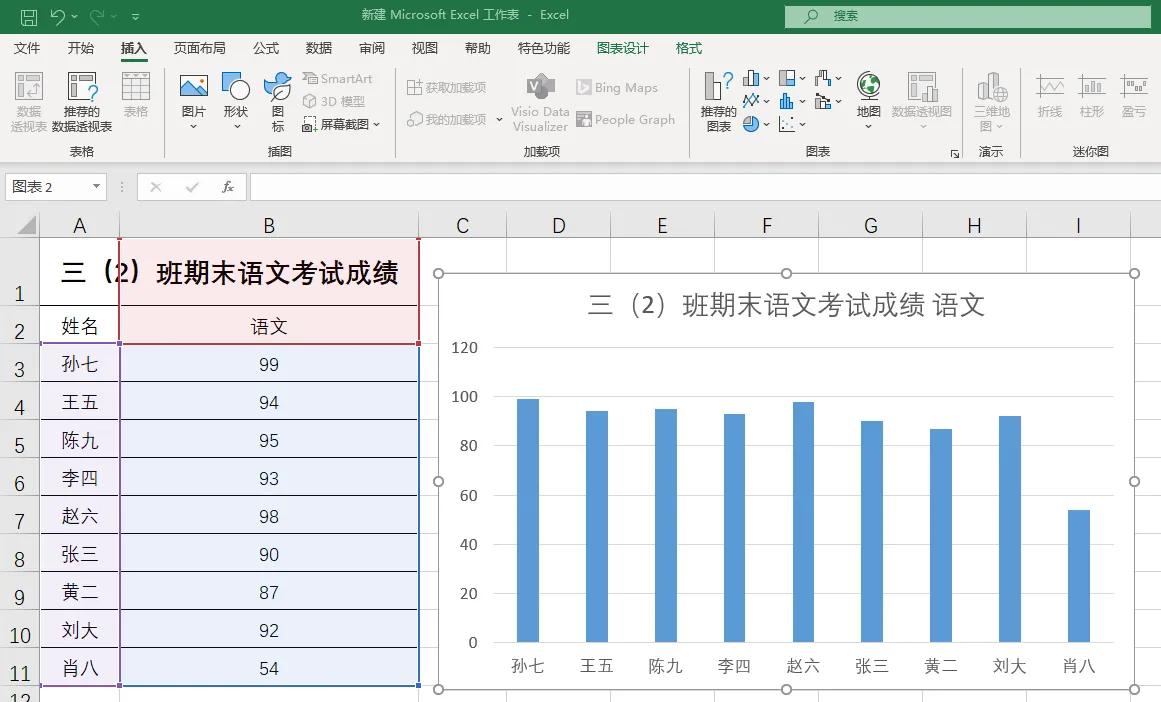Click the Save icon in Quick Access Toolbar
The height and width of the screenshot is (702, 1161).
tap(27, 15)
